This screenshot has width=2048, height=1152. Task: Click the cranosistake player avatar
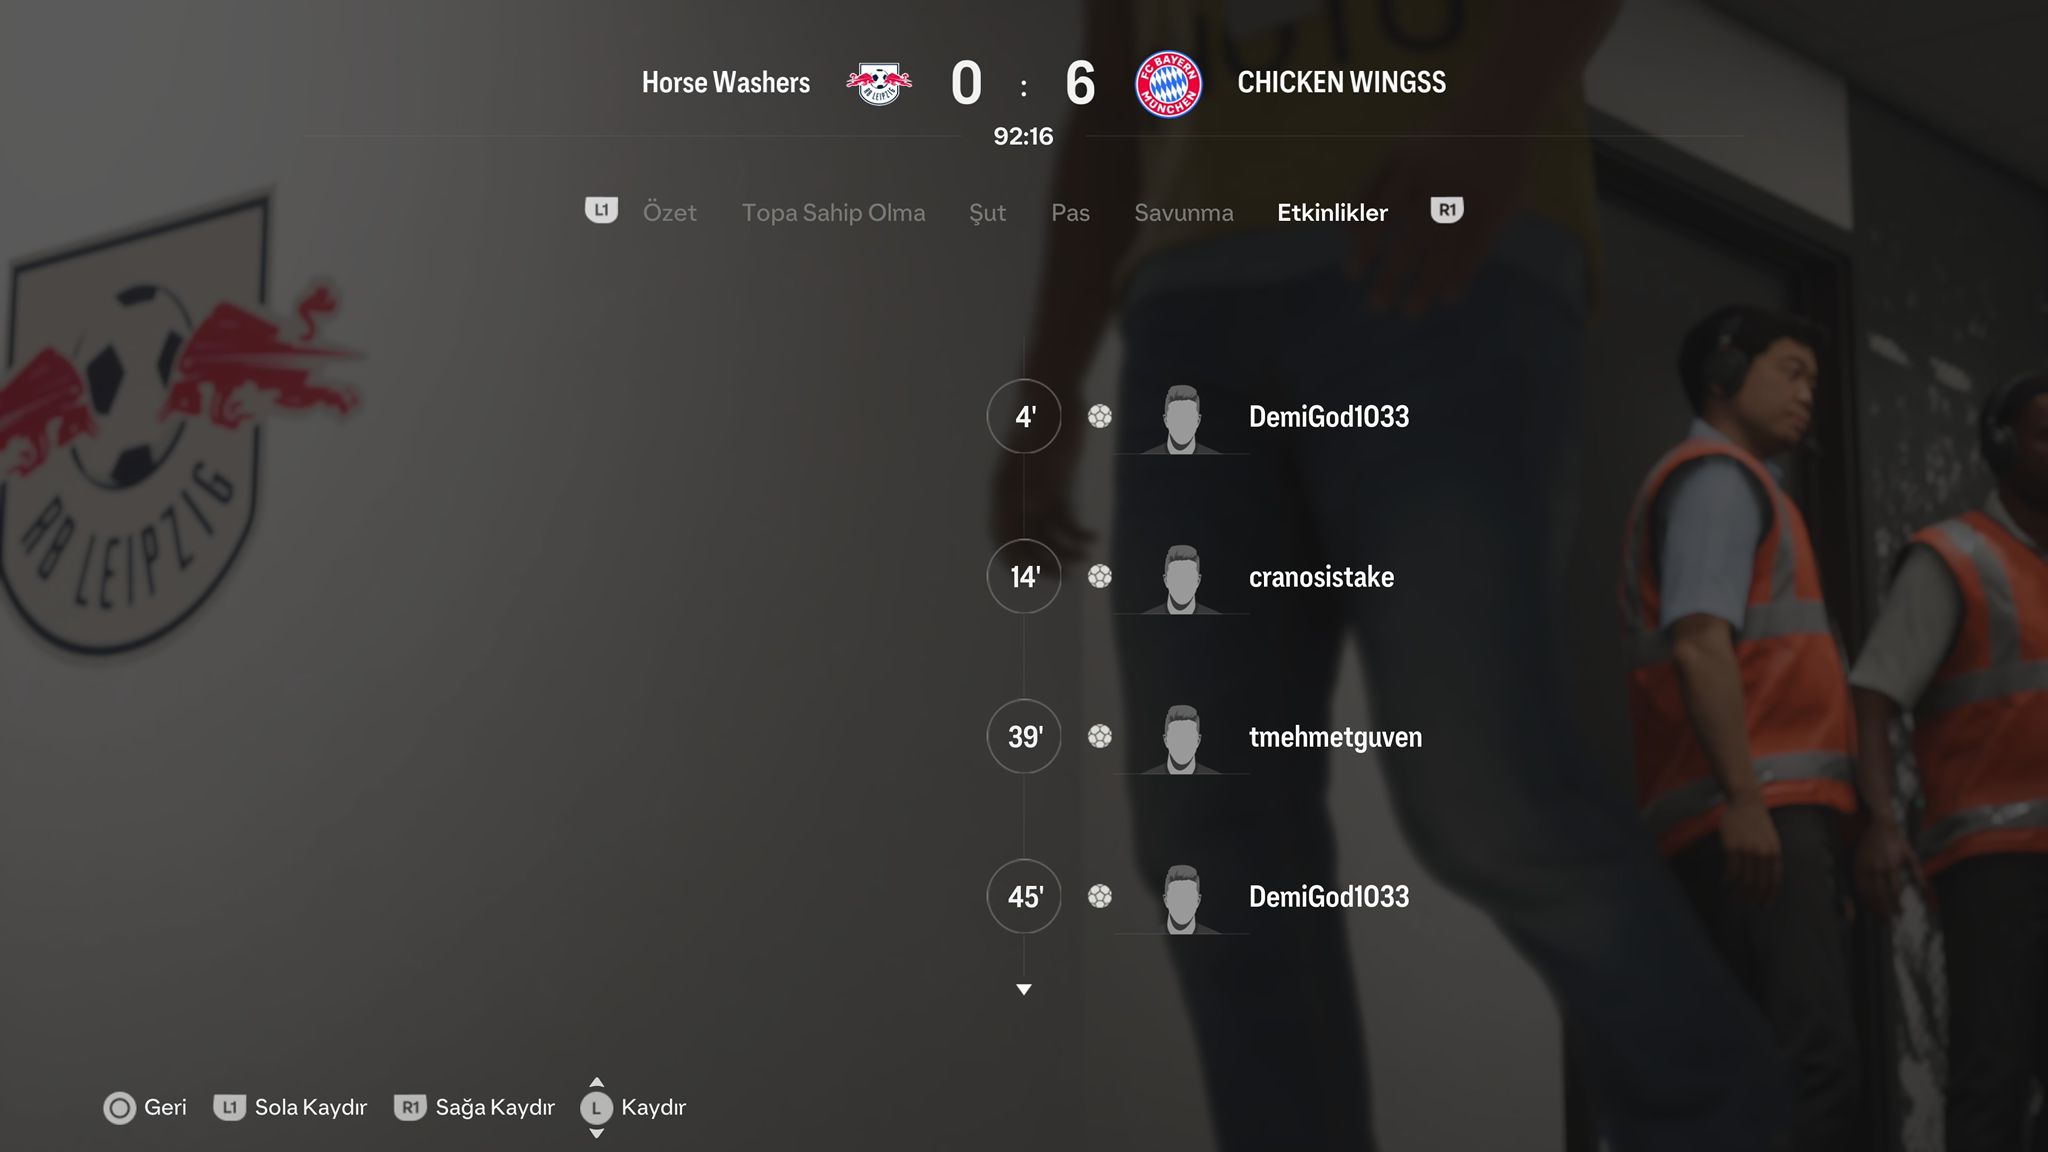click(x=1181, y=579)
